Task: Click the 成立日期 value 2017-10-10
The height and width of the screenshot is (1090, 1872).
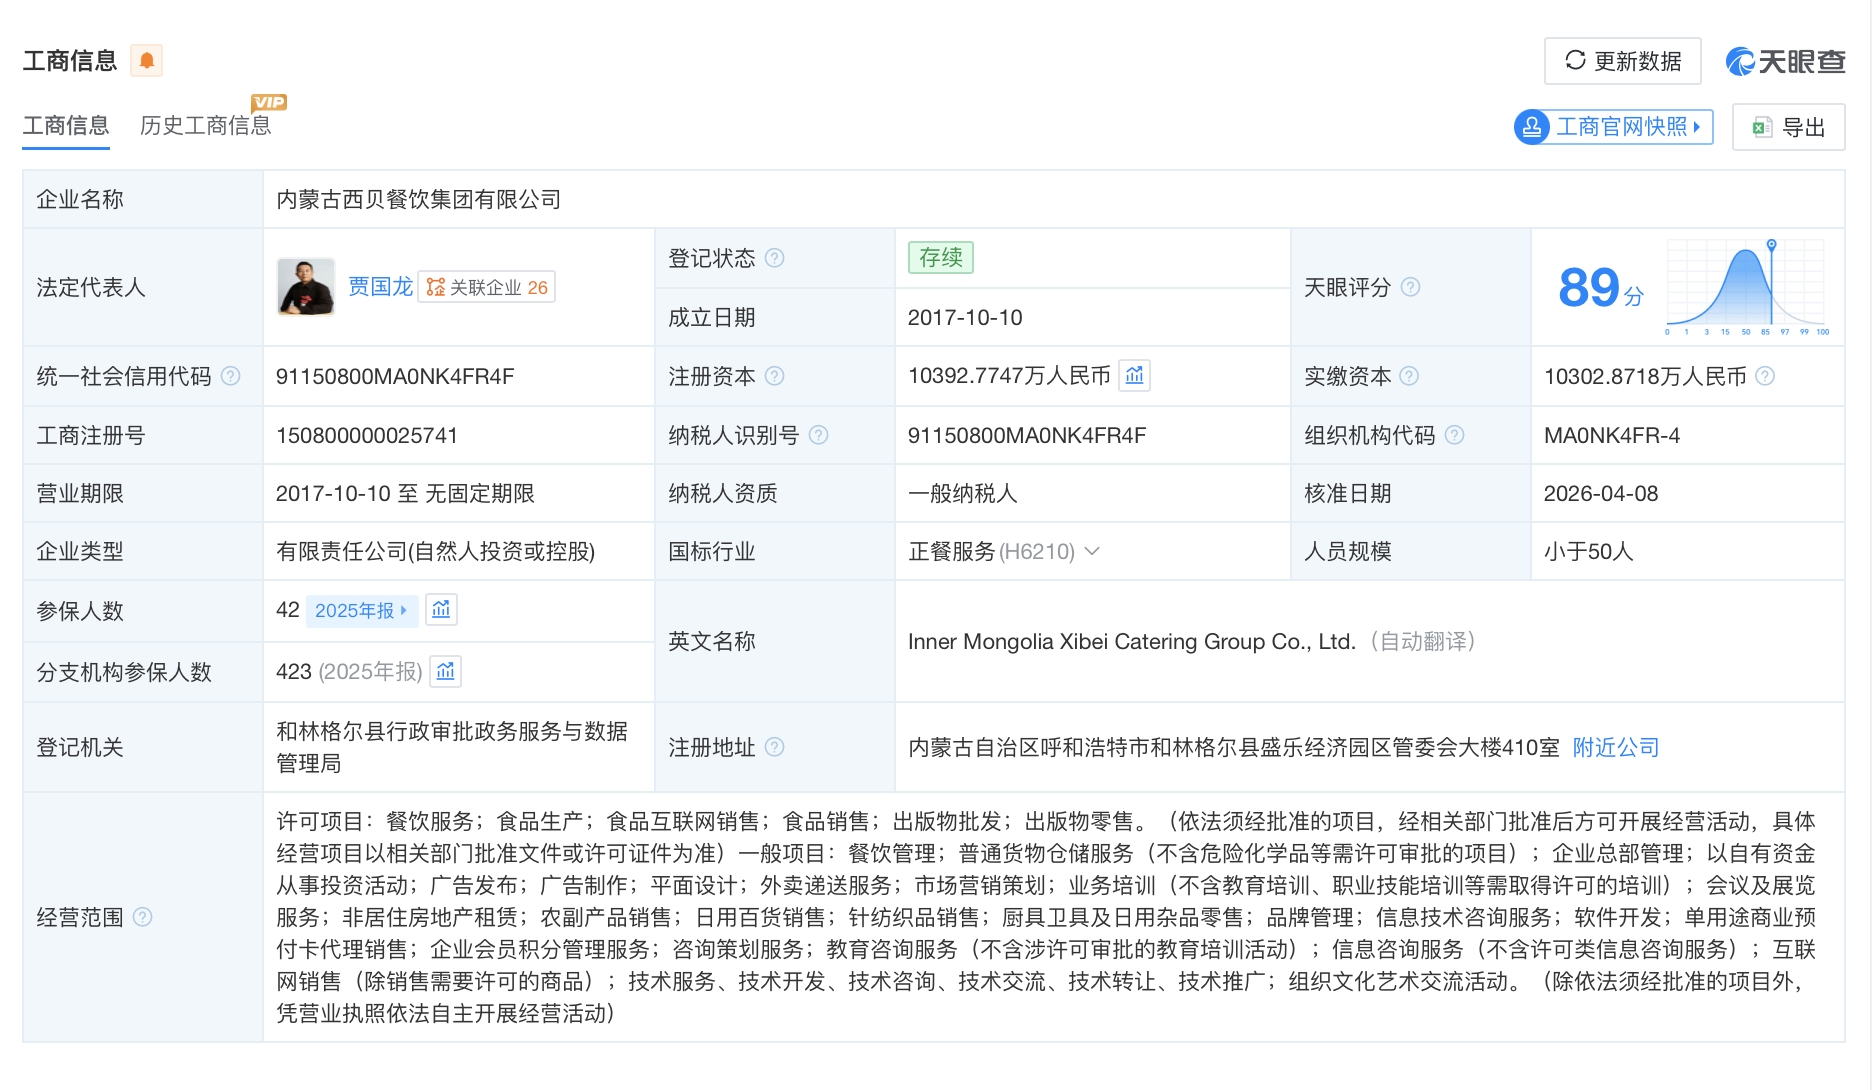Action: pyautogui.click(x=965, y=317)
